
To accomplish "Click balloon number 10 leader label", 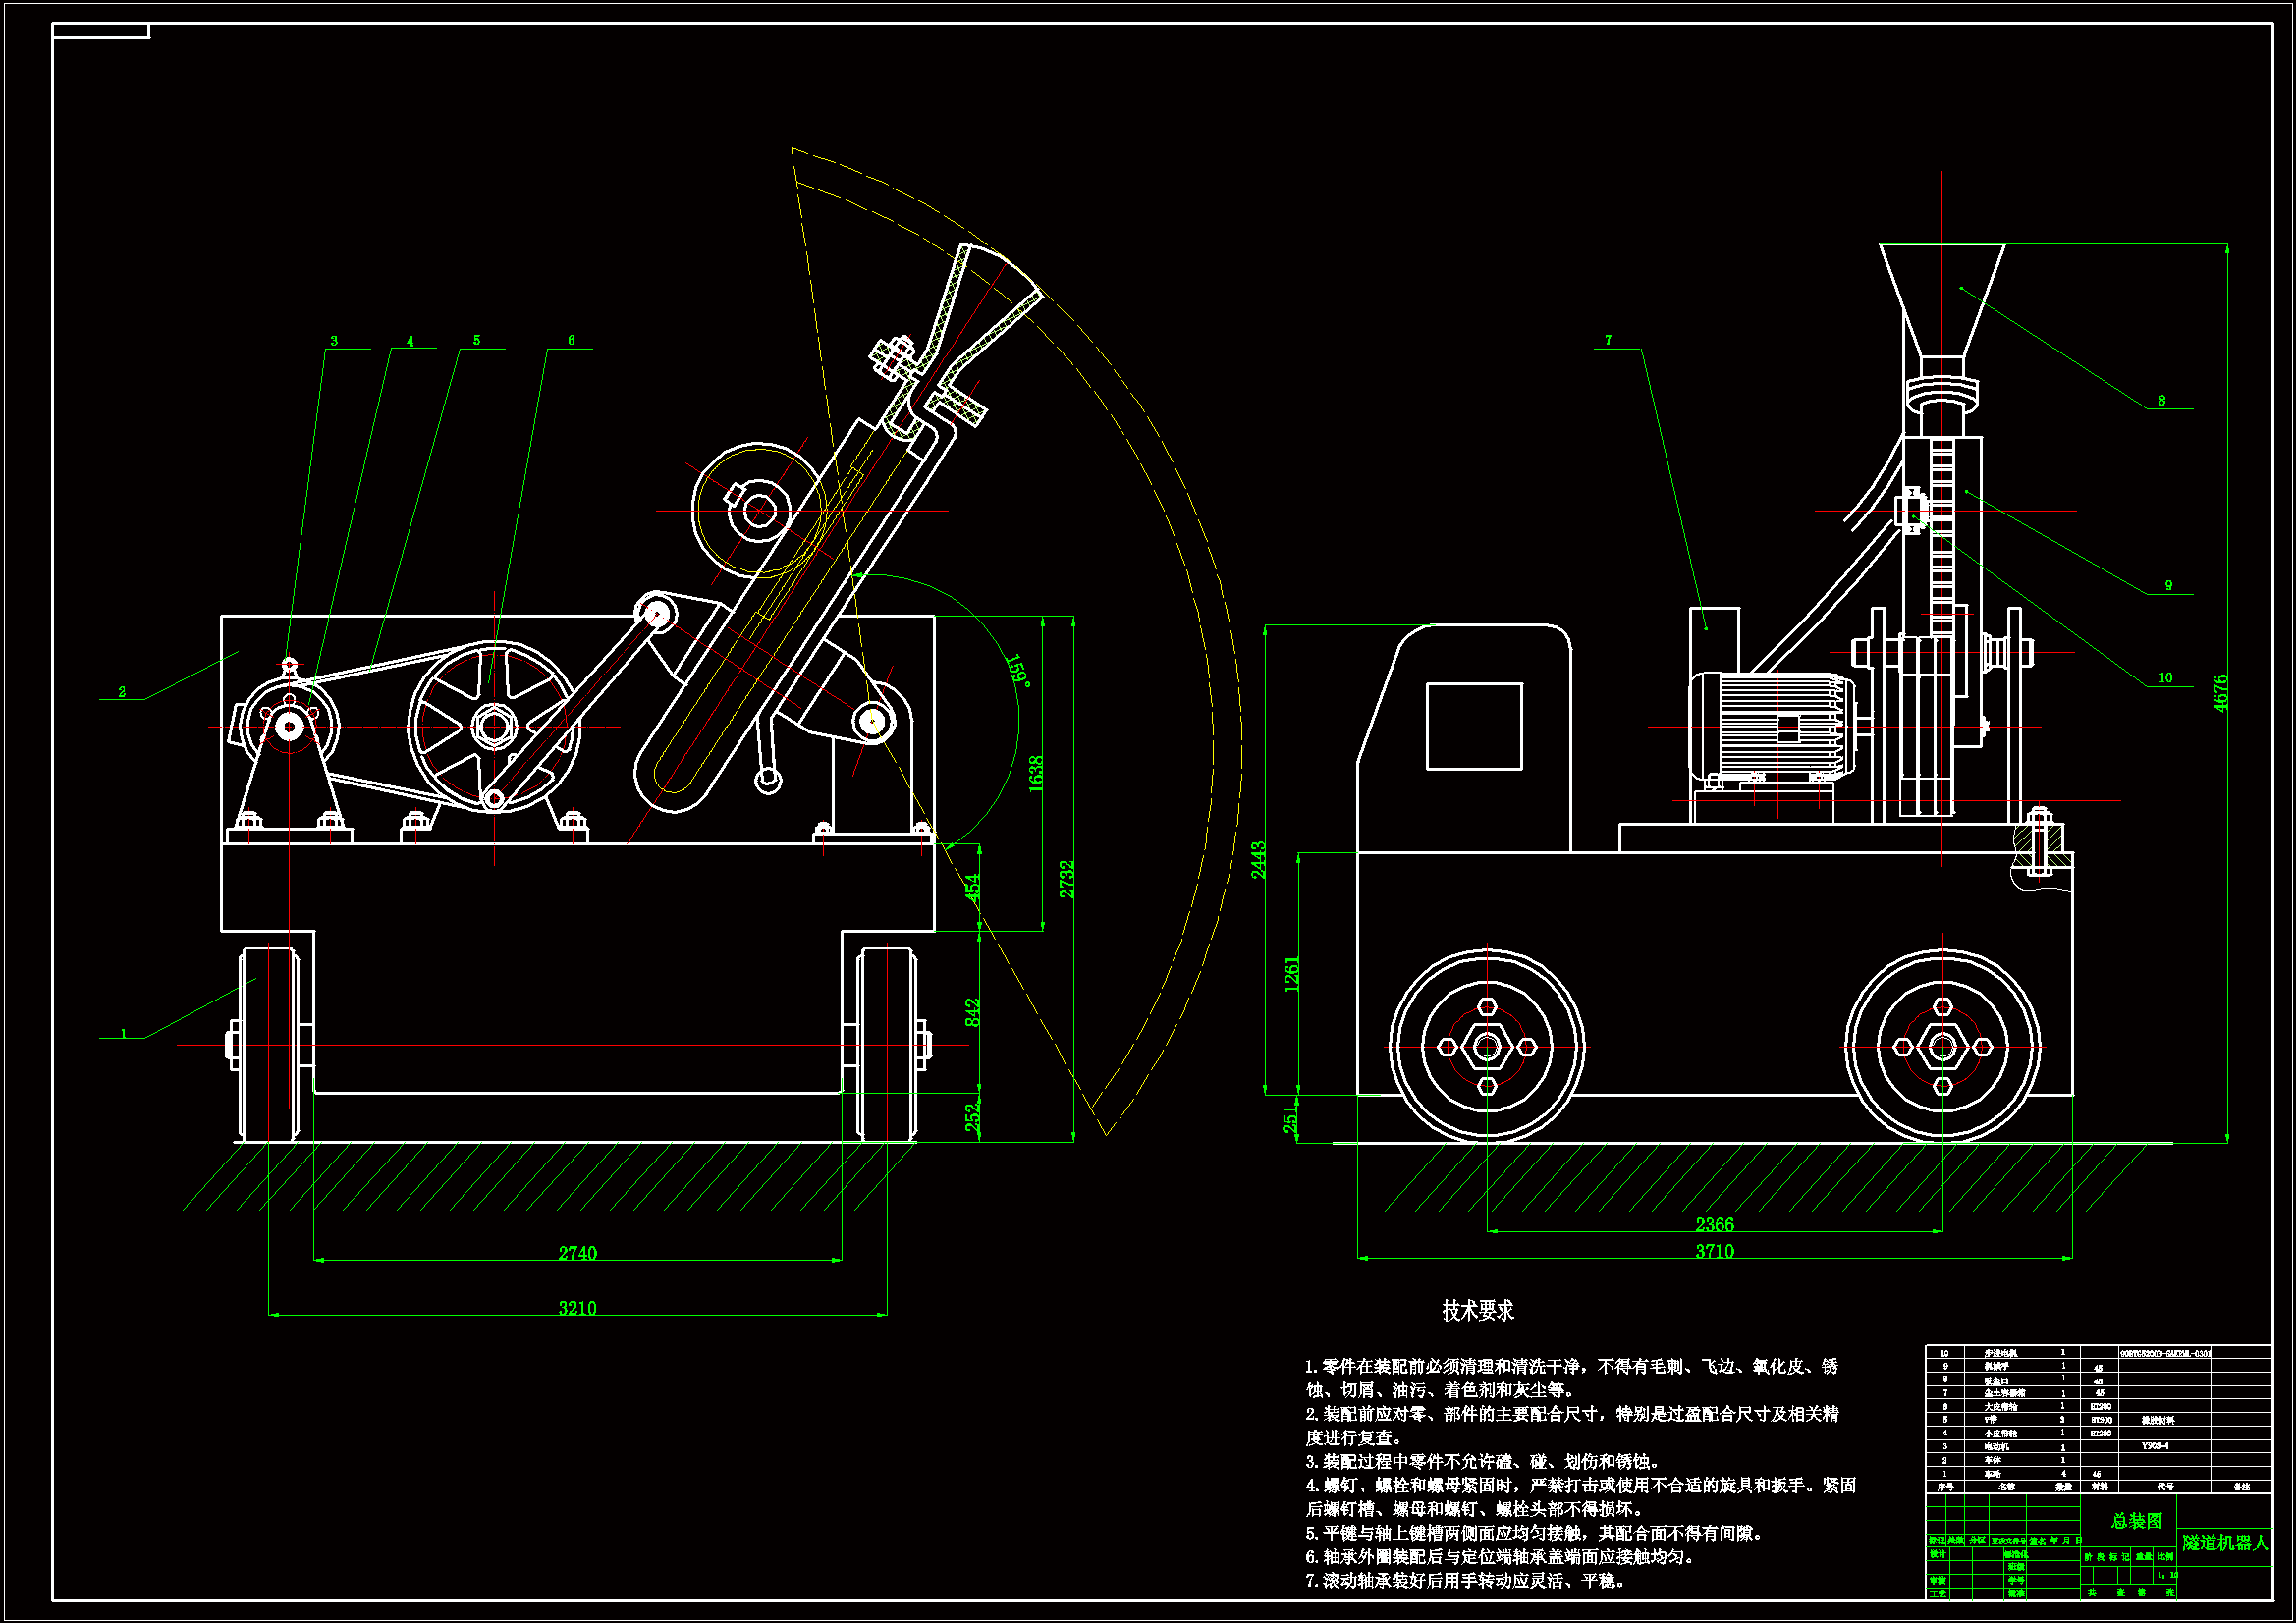I will pos(2165,678).
